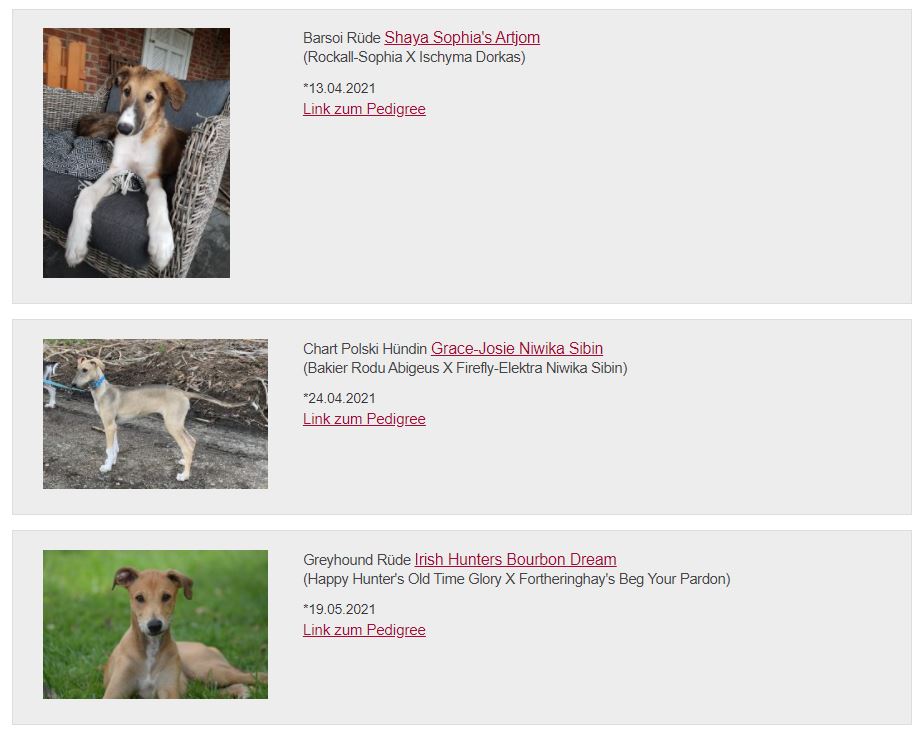Screen dimensions: 924x737
Task: Click the birth date *19.05.2021 text
Action: [x=339, y=609]
